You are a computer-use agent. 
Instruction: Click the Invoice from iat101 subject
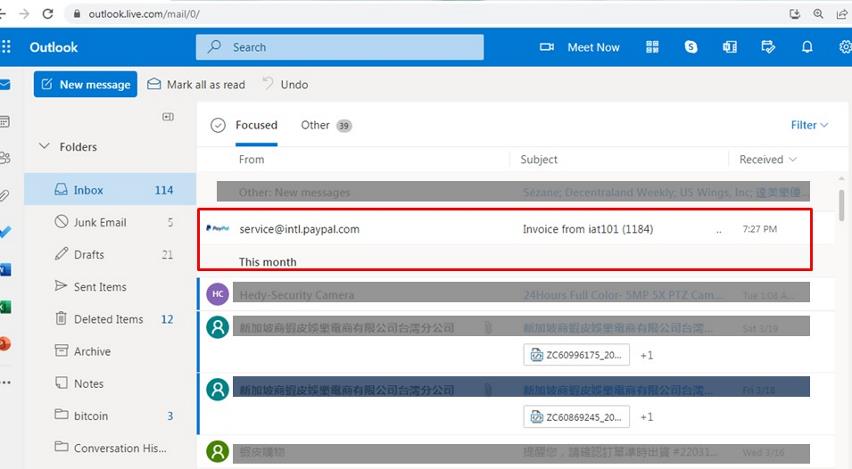588,229
